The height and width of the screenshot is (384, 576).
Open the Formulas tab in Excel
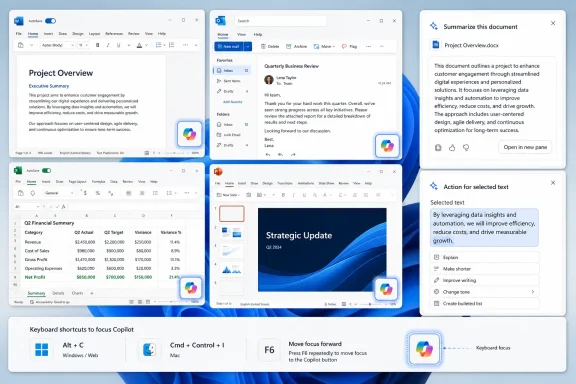(98, 182)
